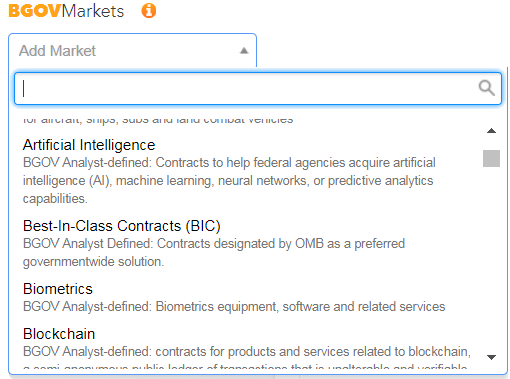Click the orange BGOV Markets info icon
510x379 pixels.
pos(149,11)
